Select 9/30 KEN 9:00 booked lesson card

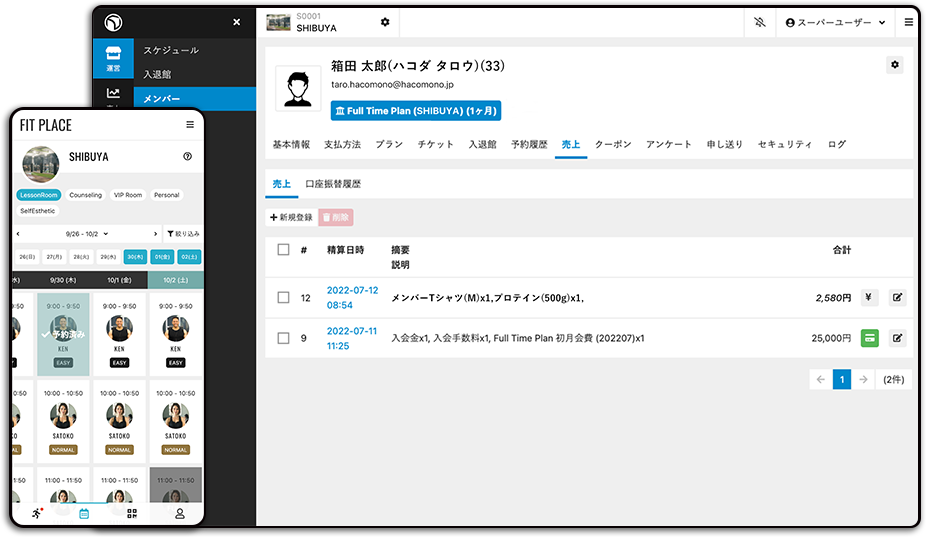(x=63, y=334)
